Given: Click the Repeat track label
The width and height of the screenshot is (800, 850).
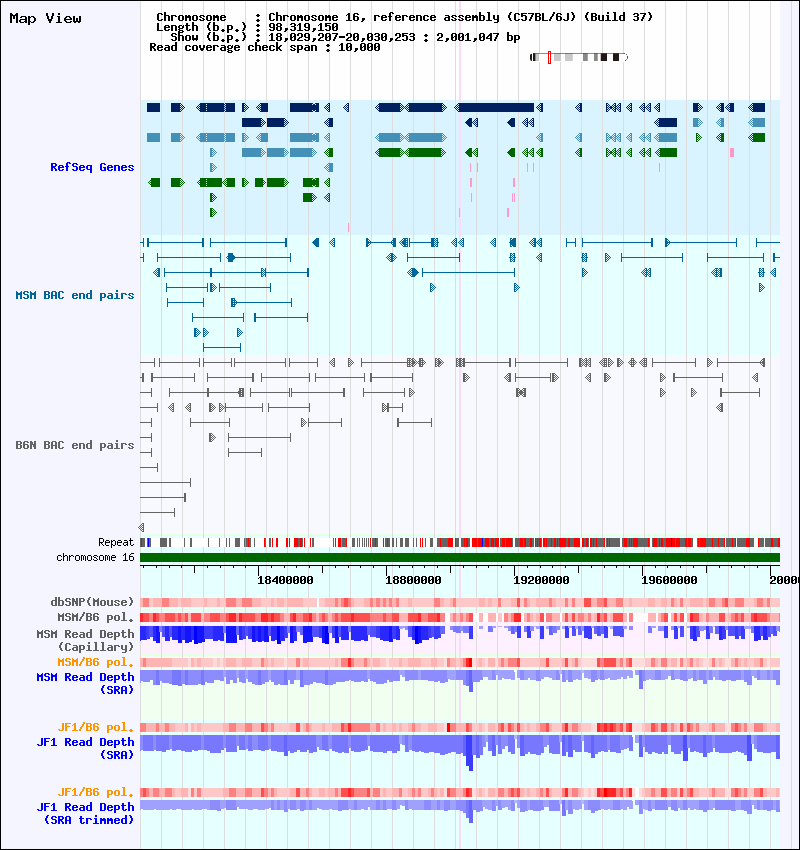Looking at the screenshot, I should tap(116, 542).
